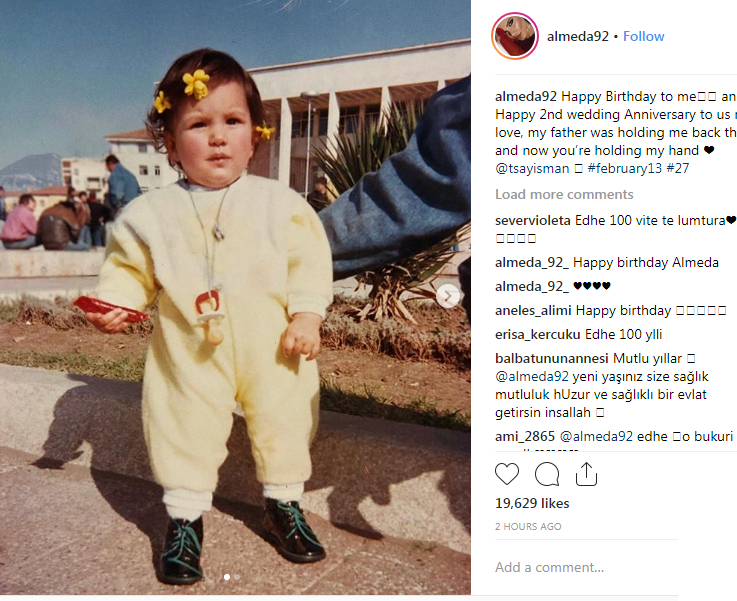The image size is (737, 601).
Task: View 19,629 likes list
Action: (x=532, y=503)
